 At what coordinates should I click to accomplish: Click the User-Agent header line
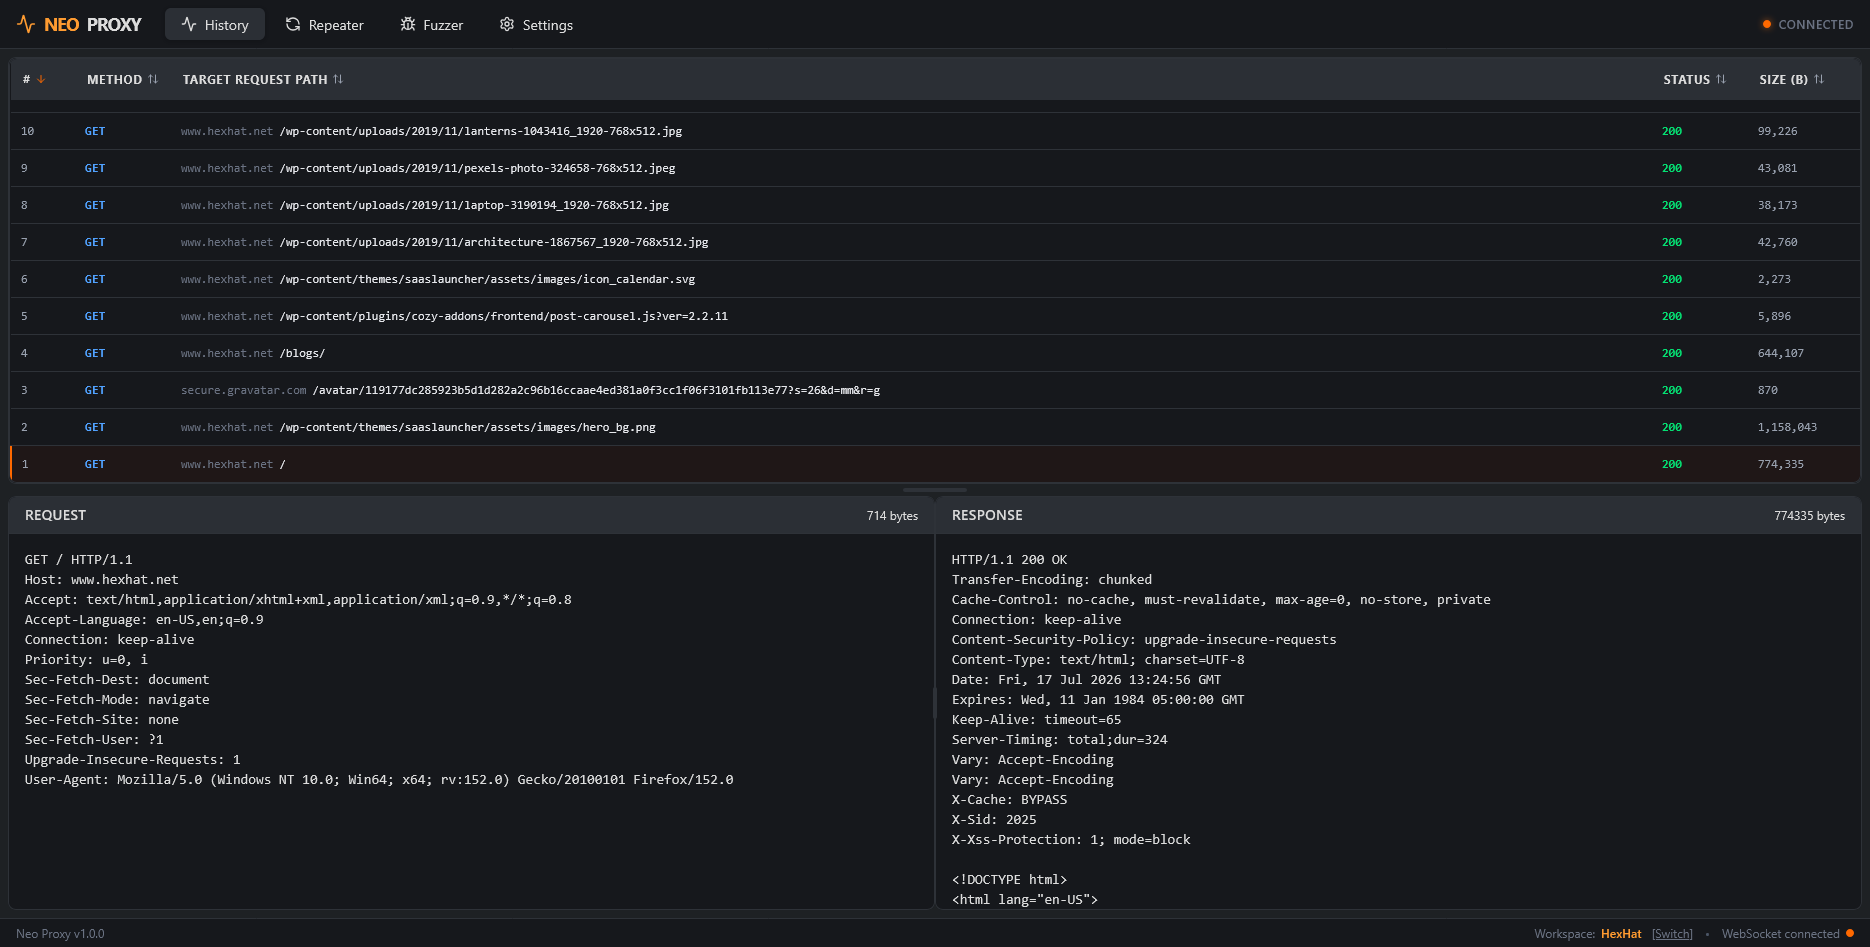pyautogui.click(x=379, y=780)
